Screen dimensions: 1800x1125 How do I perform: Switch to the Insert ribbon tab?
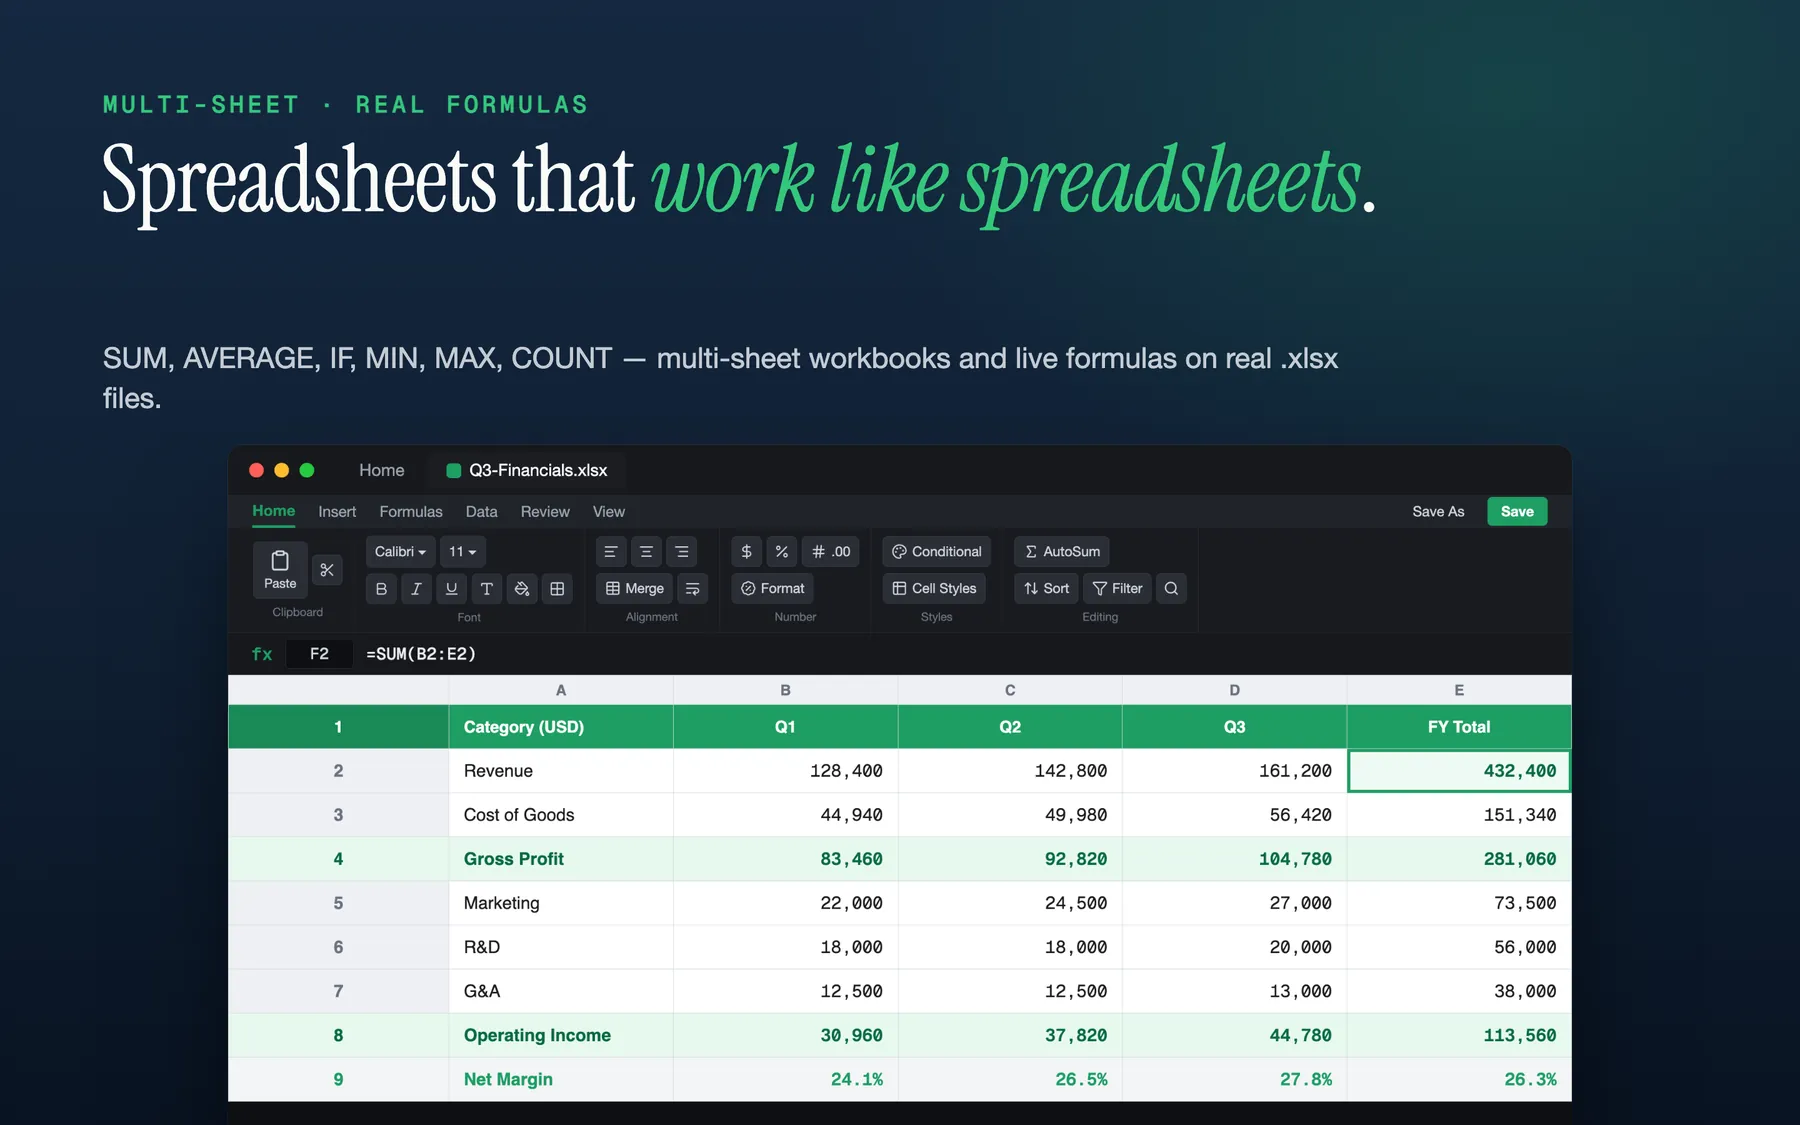(337, 512)
